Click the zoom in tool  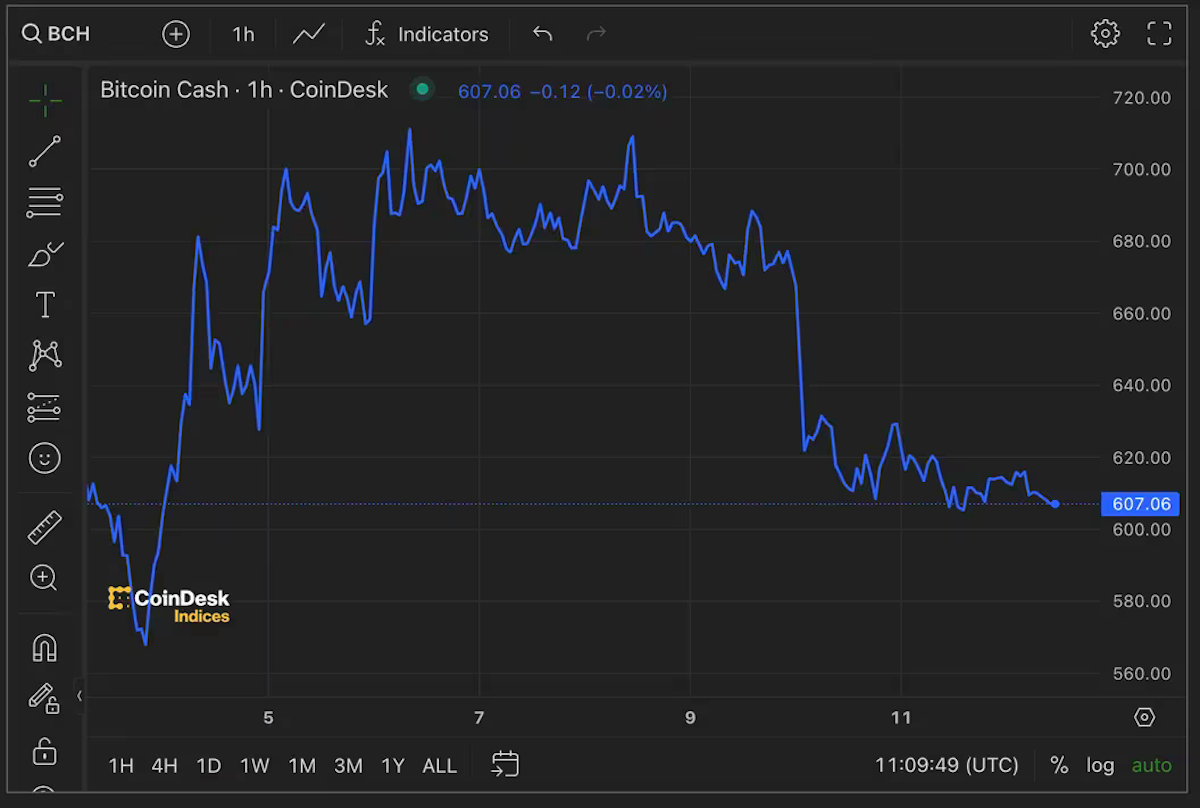pyautogui.click(x=44, y=577)
